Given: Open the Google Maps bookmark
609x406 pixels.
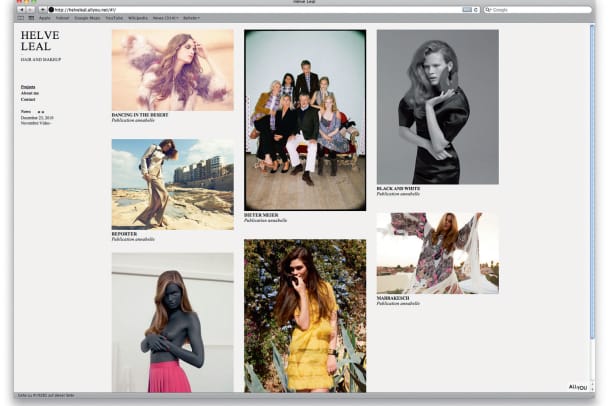Looking at the screenshot, I should (87, 18).
